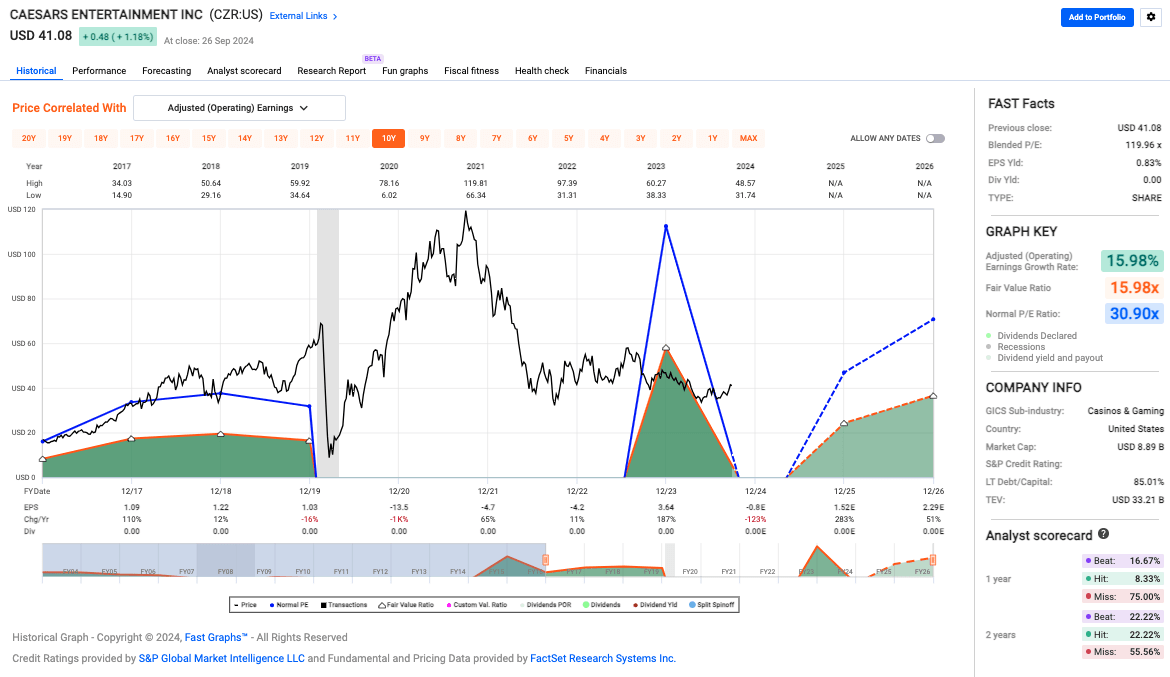Choose the 3Y range button
Screen dimensions: 1170x677
[x=640, y=138]
